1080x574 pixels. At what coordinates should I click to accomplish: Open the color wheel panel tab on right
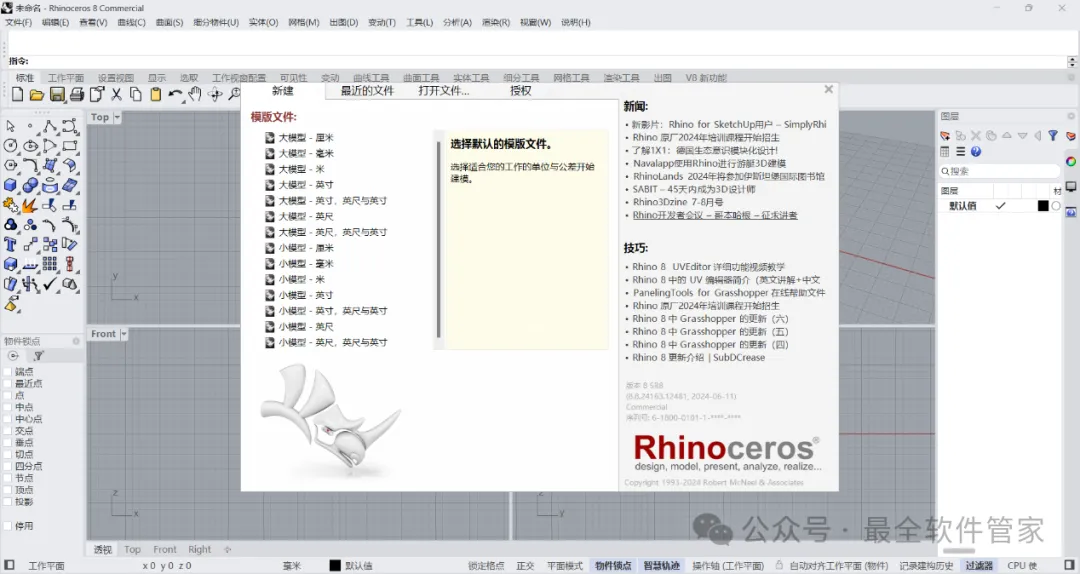coord(1071,161)
